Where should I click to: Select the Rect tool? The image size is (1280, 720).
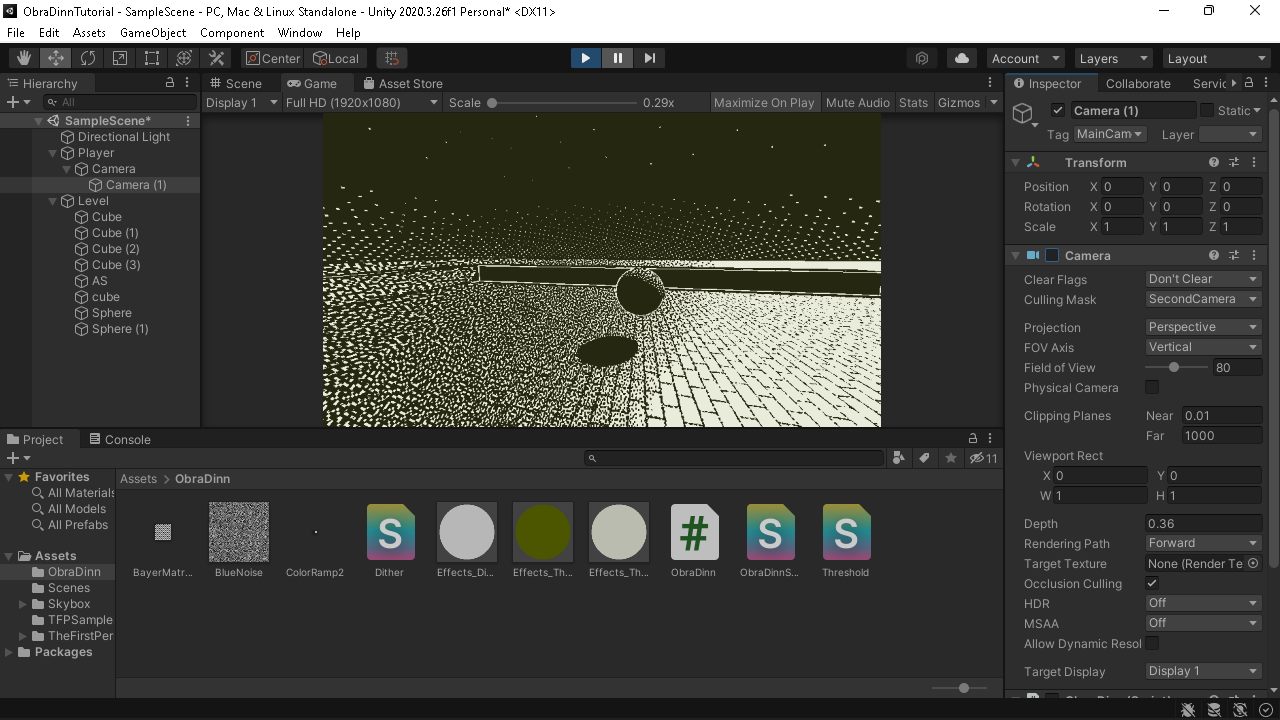[x=152, y=58]
